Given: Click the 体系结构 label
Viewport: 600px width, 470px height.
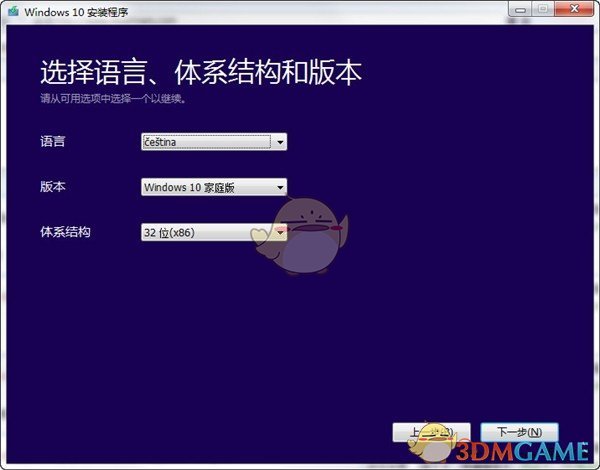Looking at the screenshot, I should pyautogui.click(x=65, y=232).
